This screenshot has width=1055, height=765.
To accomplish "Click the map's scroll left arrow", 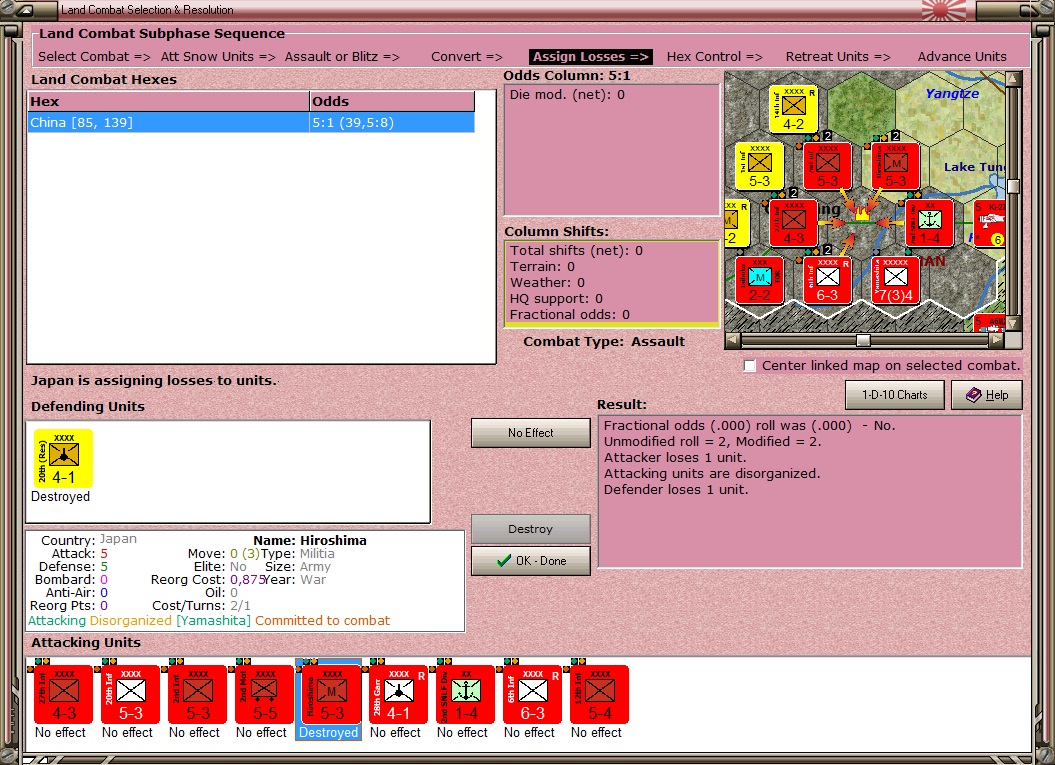I will (732, 340).
